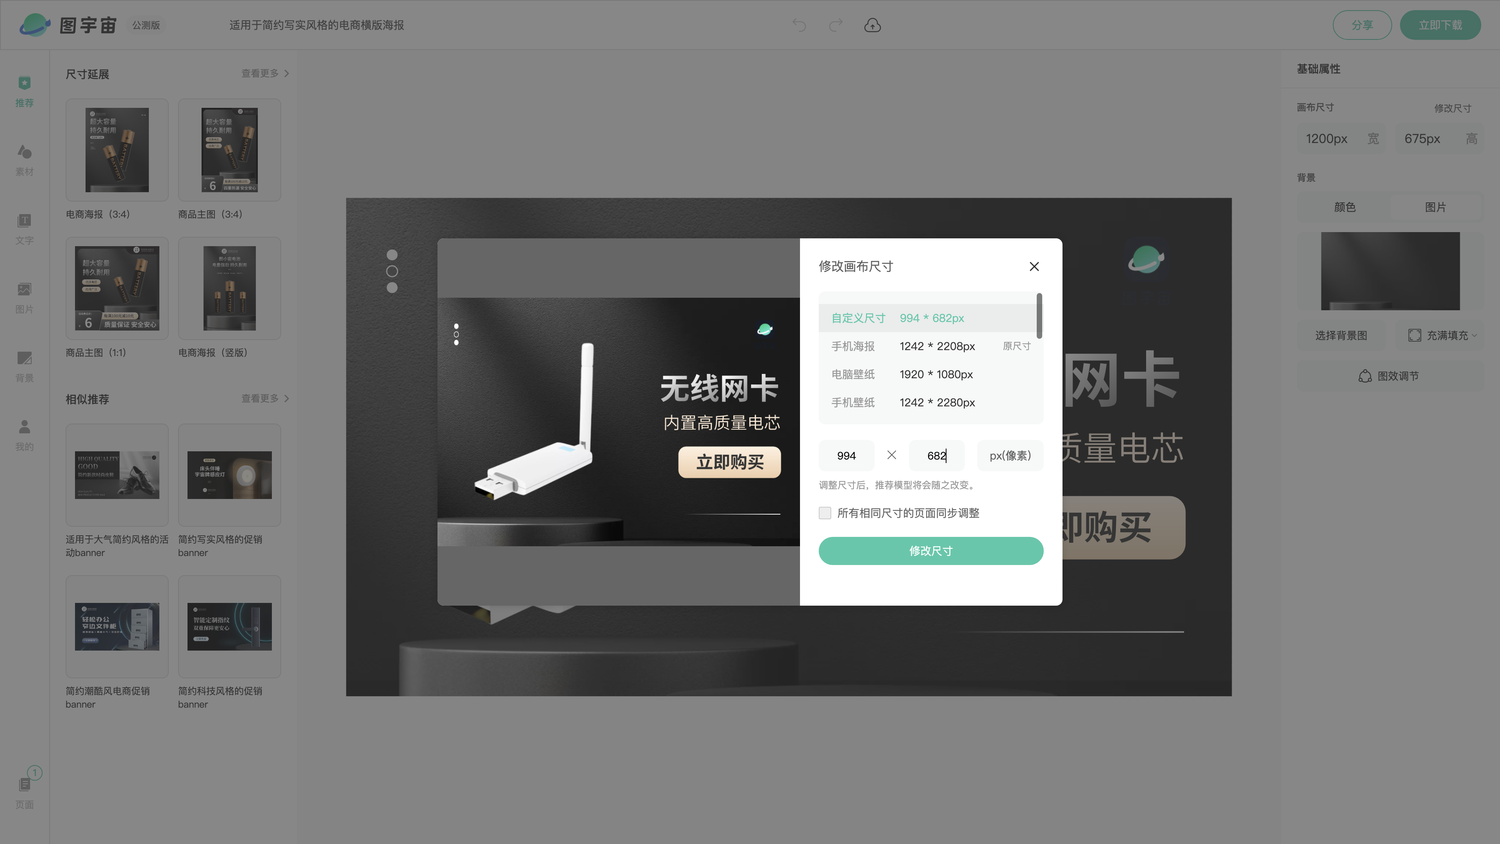Image resolution: width=1500 pixels, height=844 pixels.
Task: Click the cloud save icon
Action: point(872,25)
